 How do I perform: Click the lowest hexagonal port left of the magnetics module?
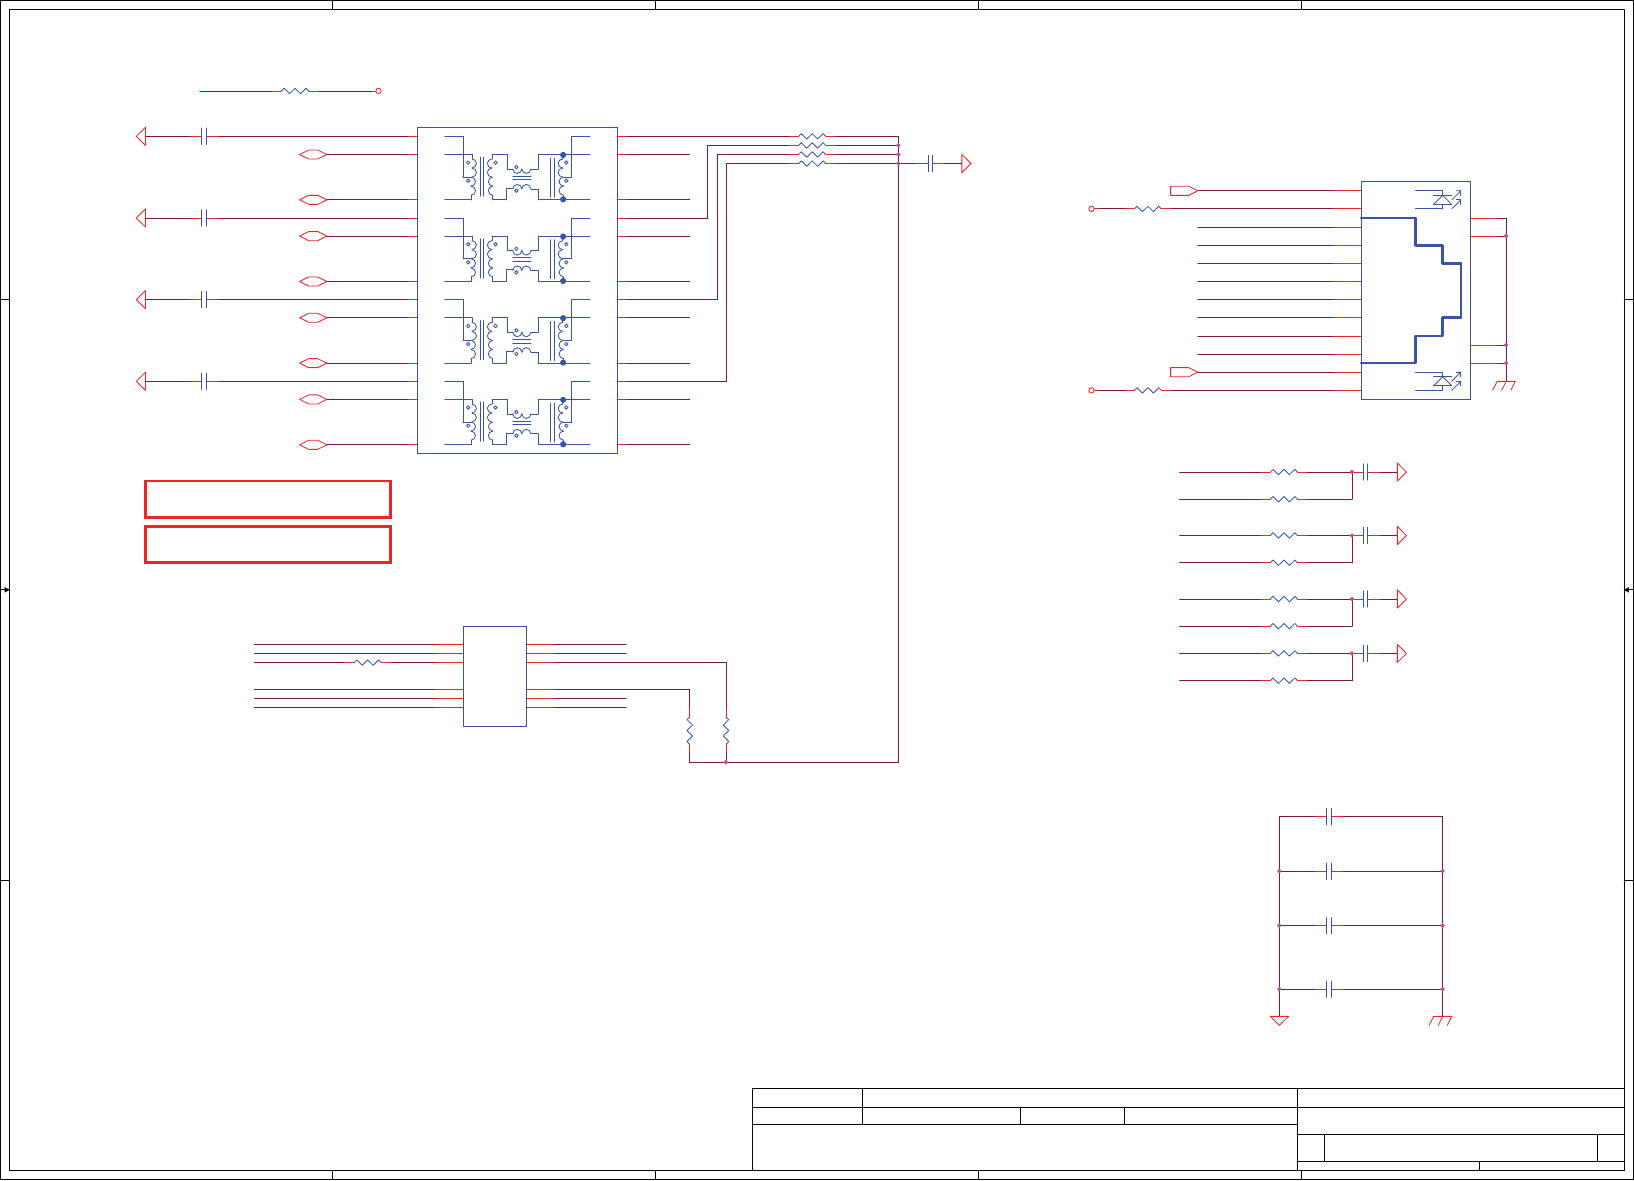pyautogui.click(x=313, y=445)
